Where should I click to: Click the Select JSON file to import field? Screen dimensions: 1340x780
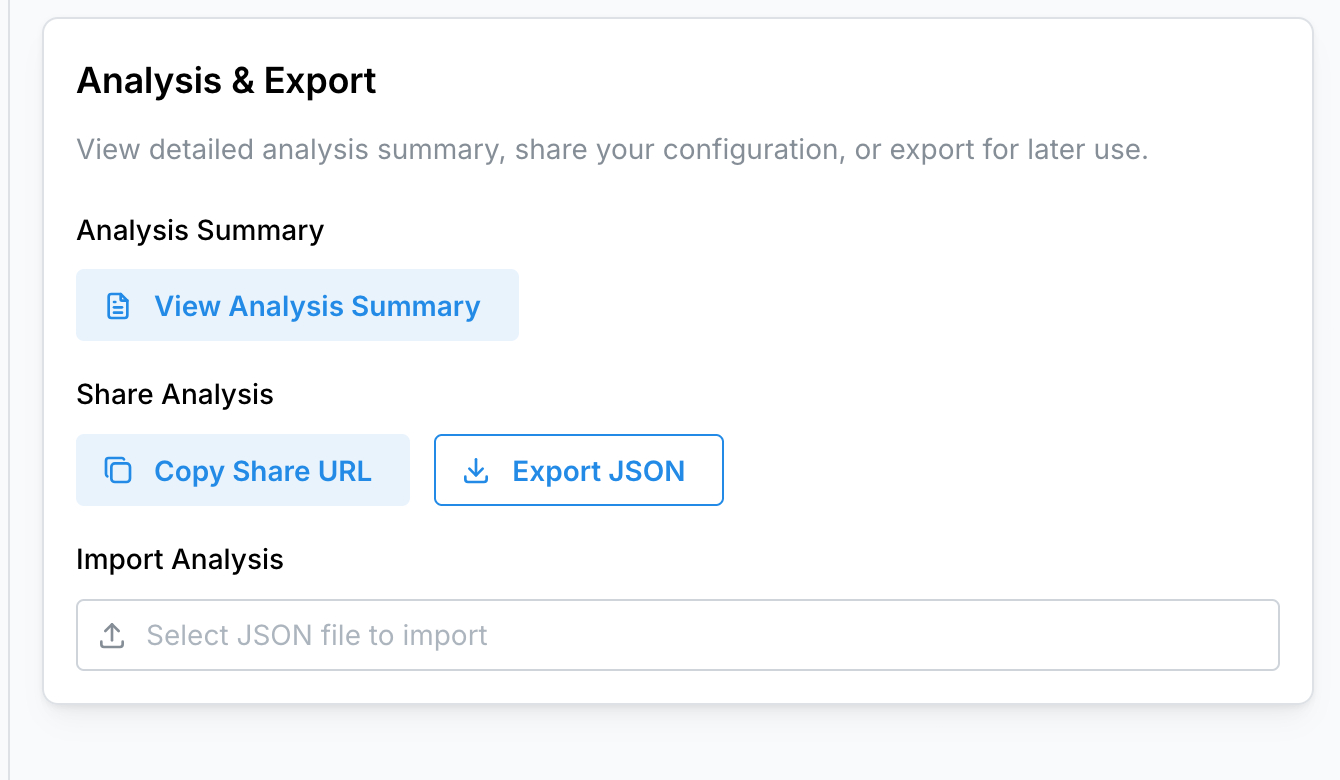677,635
